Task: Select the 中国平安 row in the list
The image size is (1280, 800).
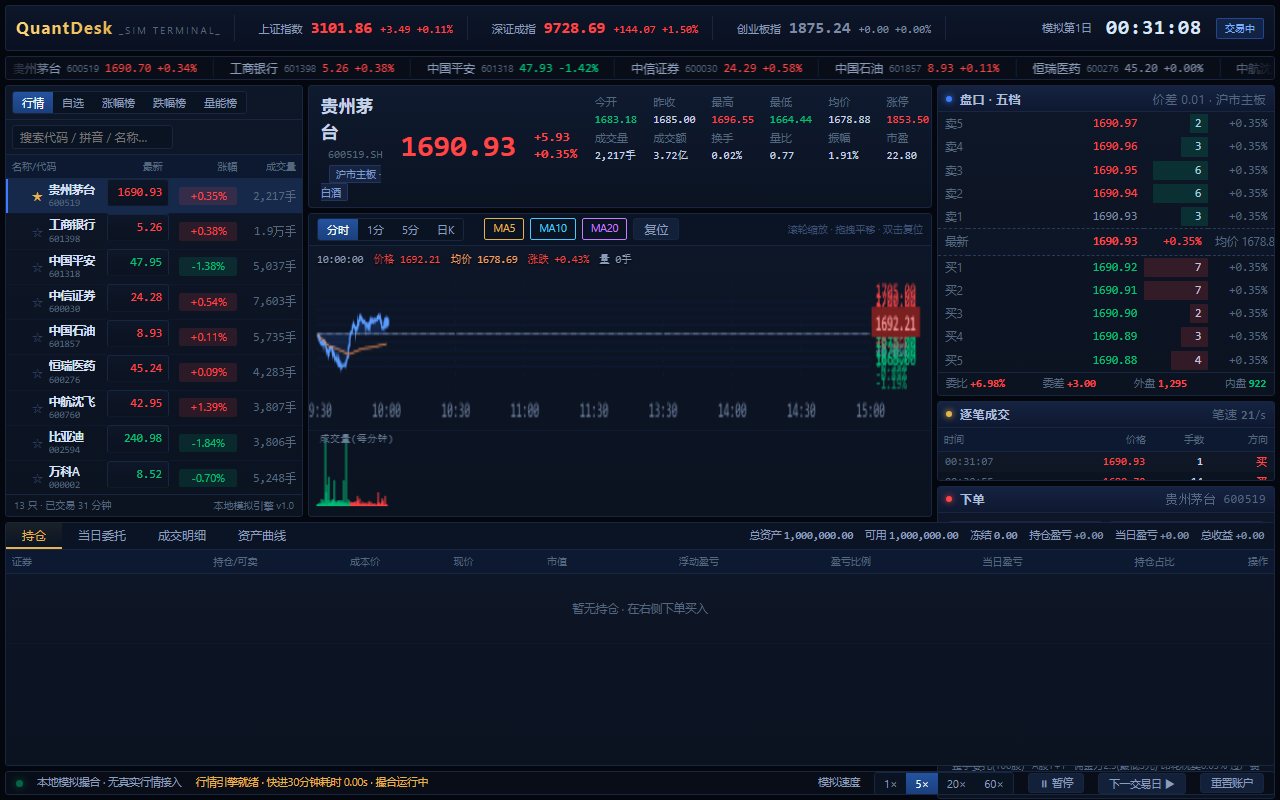Action: 154,266
